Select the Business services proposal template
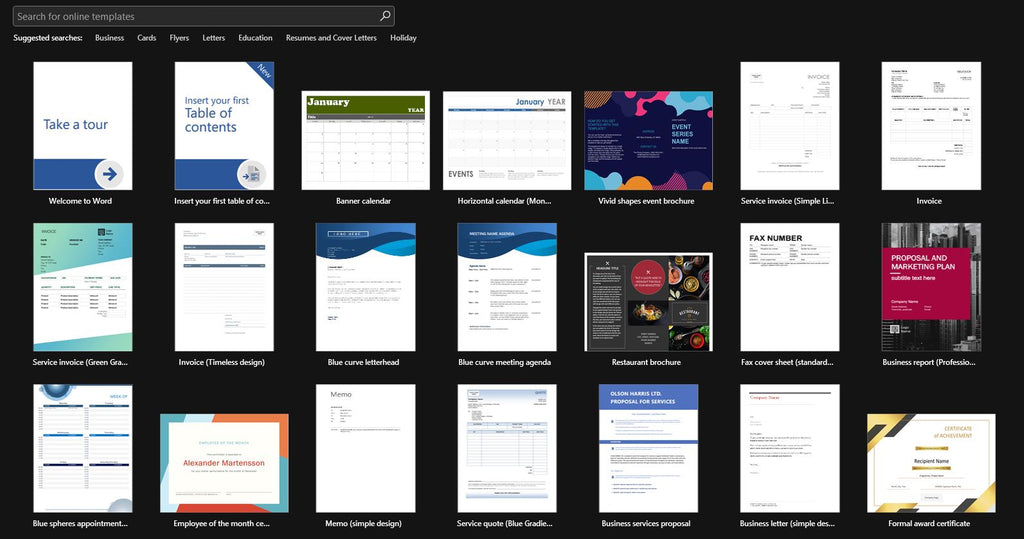 click(648, 448)
